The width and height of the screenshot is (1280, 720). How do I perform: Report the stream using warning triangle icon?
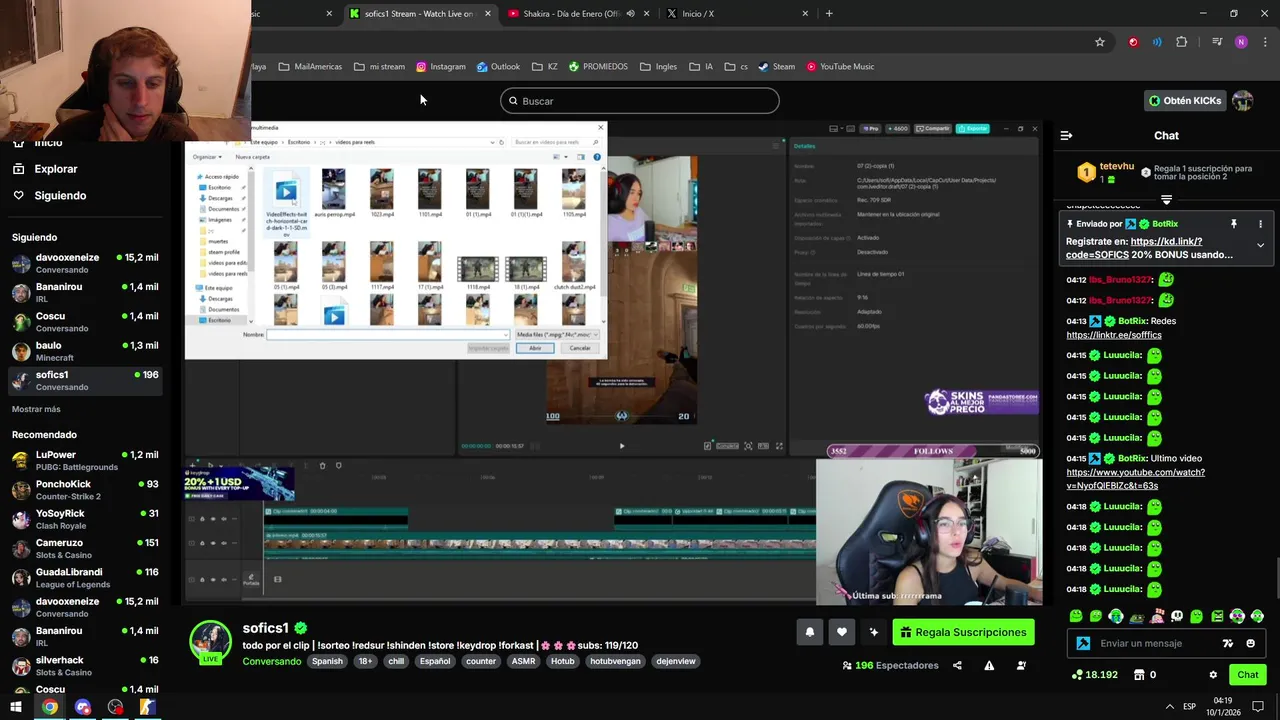click(x=989, y=665)
